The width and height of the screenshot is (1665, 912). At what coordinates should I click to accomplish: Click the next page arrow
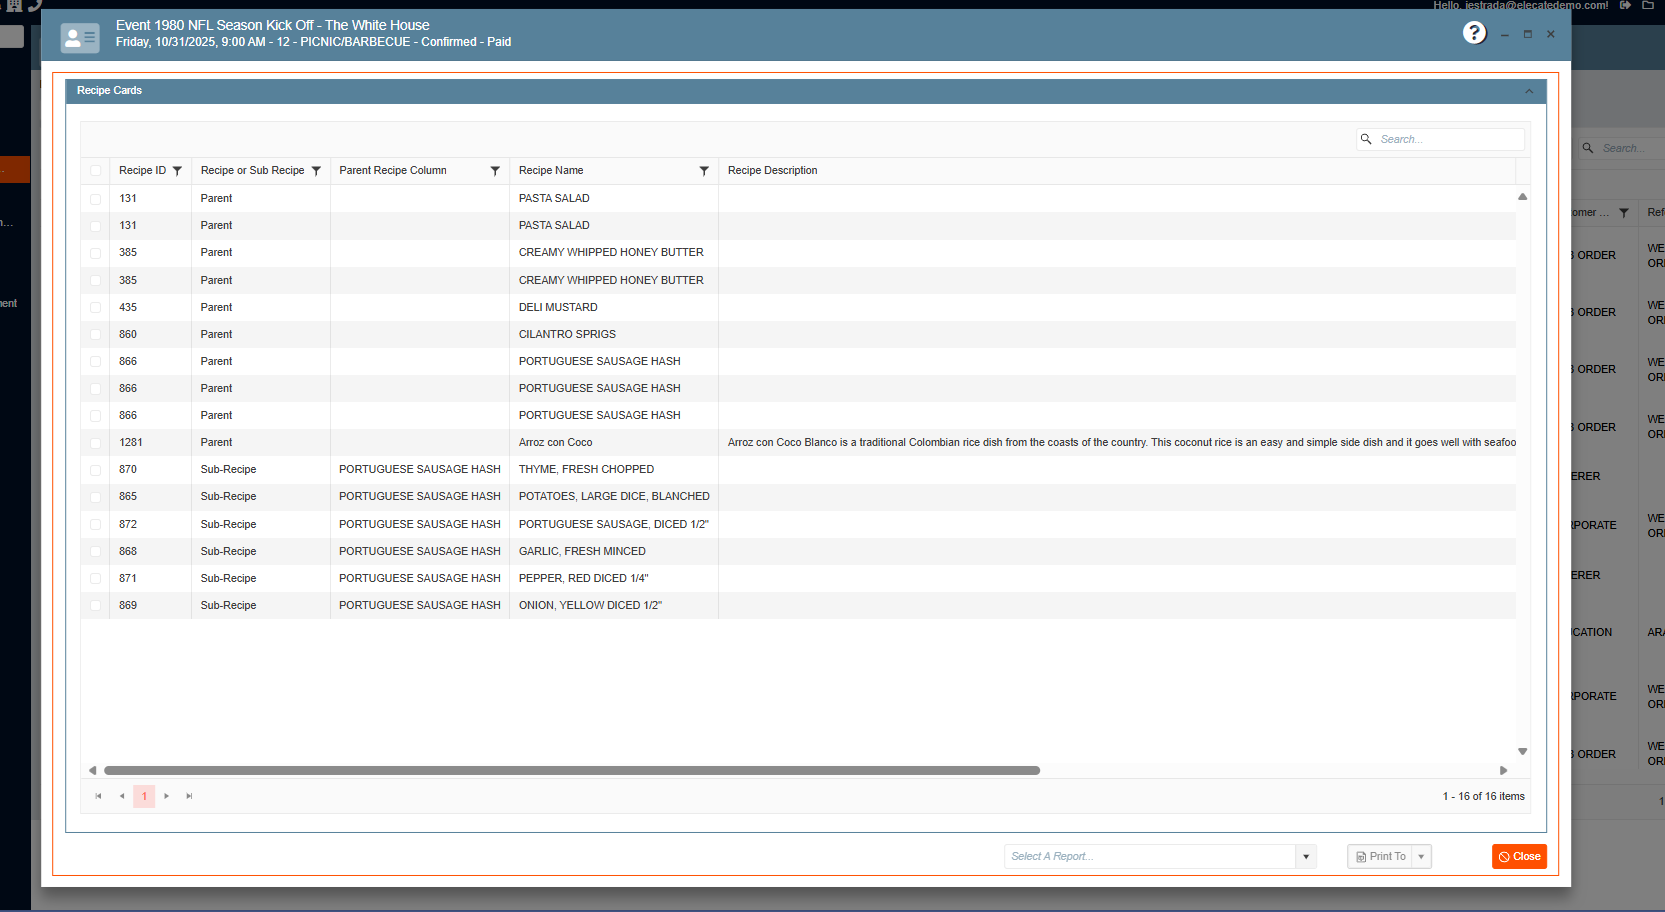[167, 796]
